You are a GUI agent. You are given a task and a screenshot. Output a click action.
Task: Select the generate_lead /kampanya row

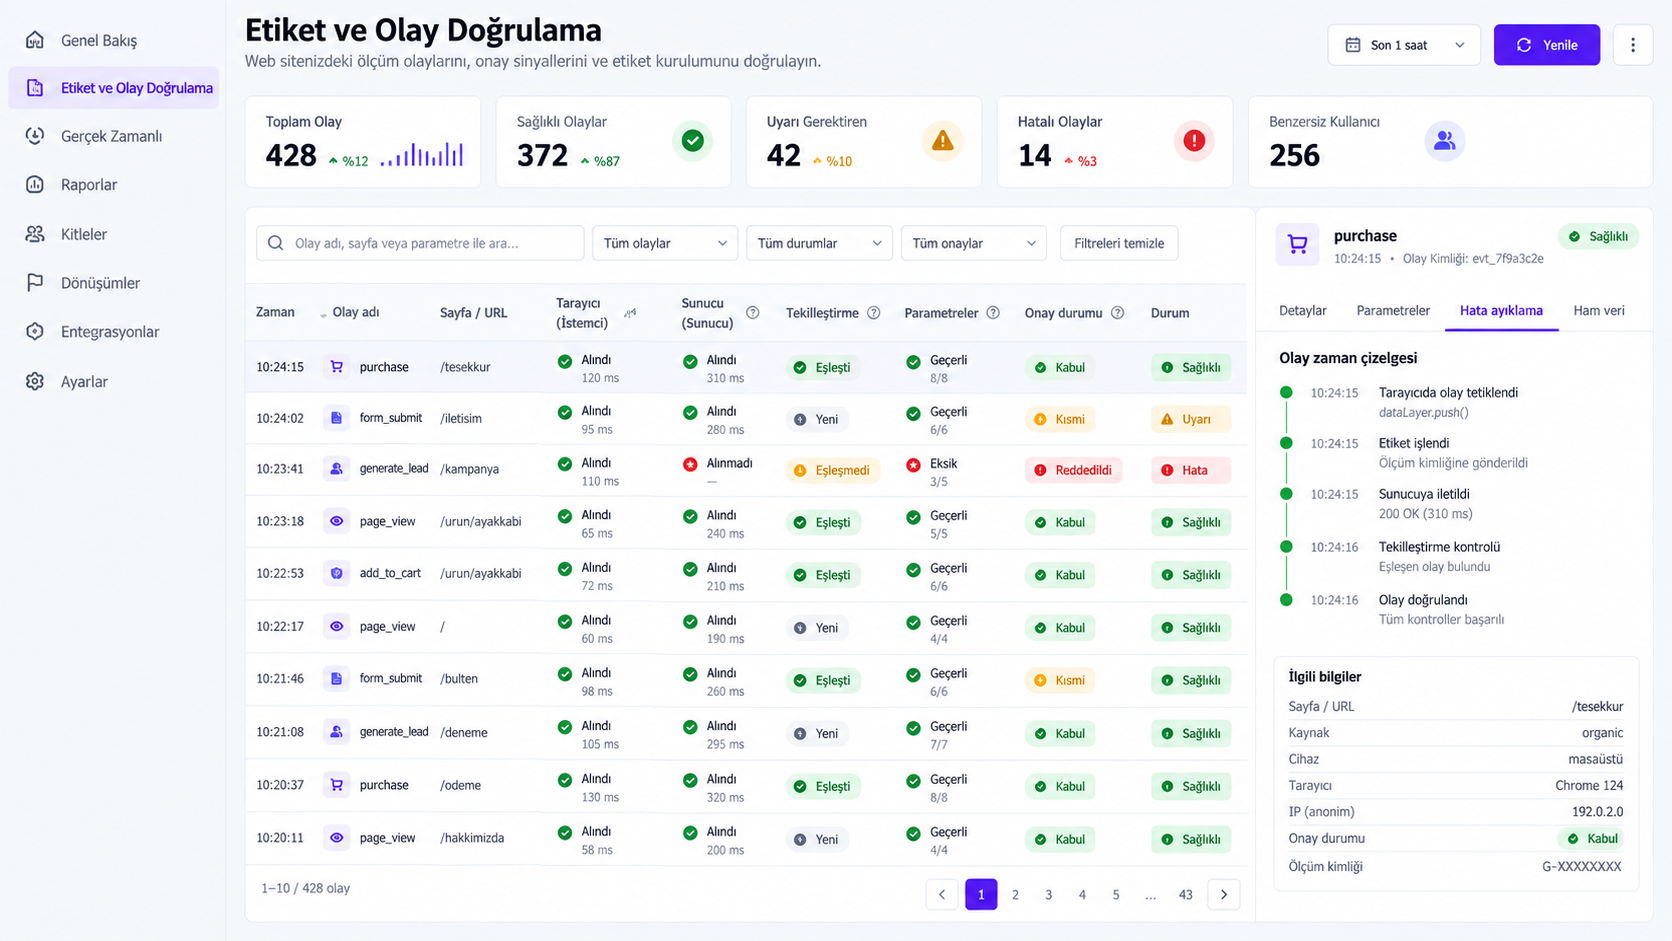coord(746,470)
